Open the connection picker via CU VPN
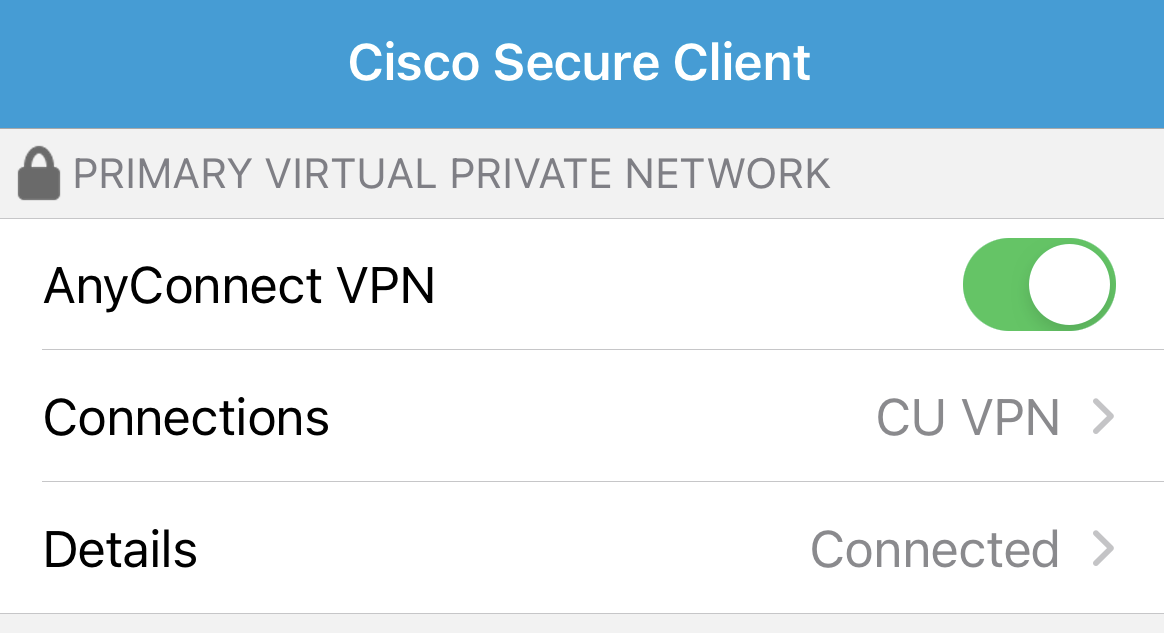 point(968,417)
